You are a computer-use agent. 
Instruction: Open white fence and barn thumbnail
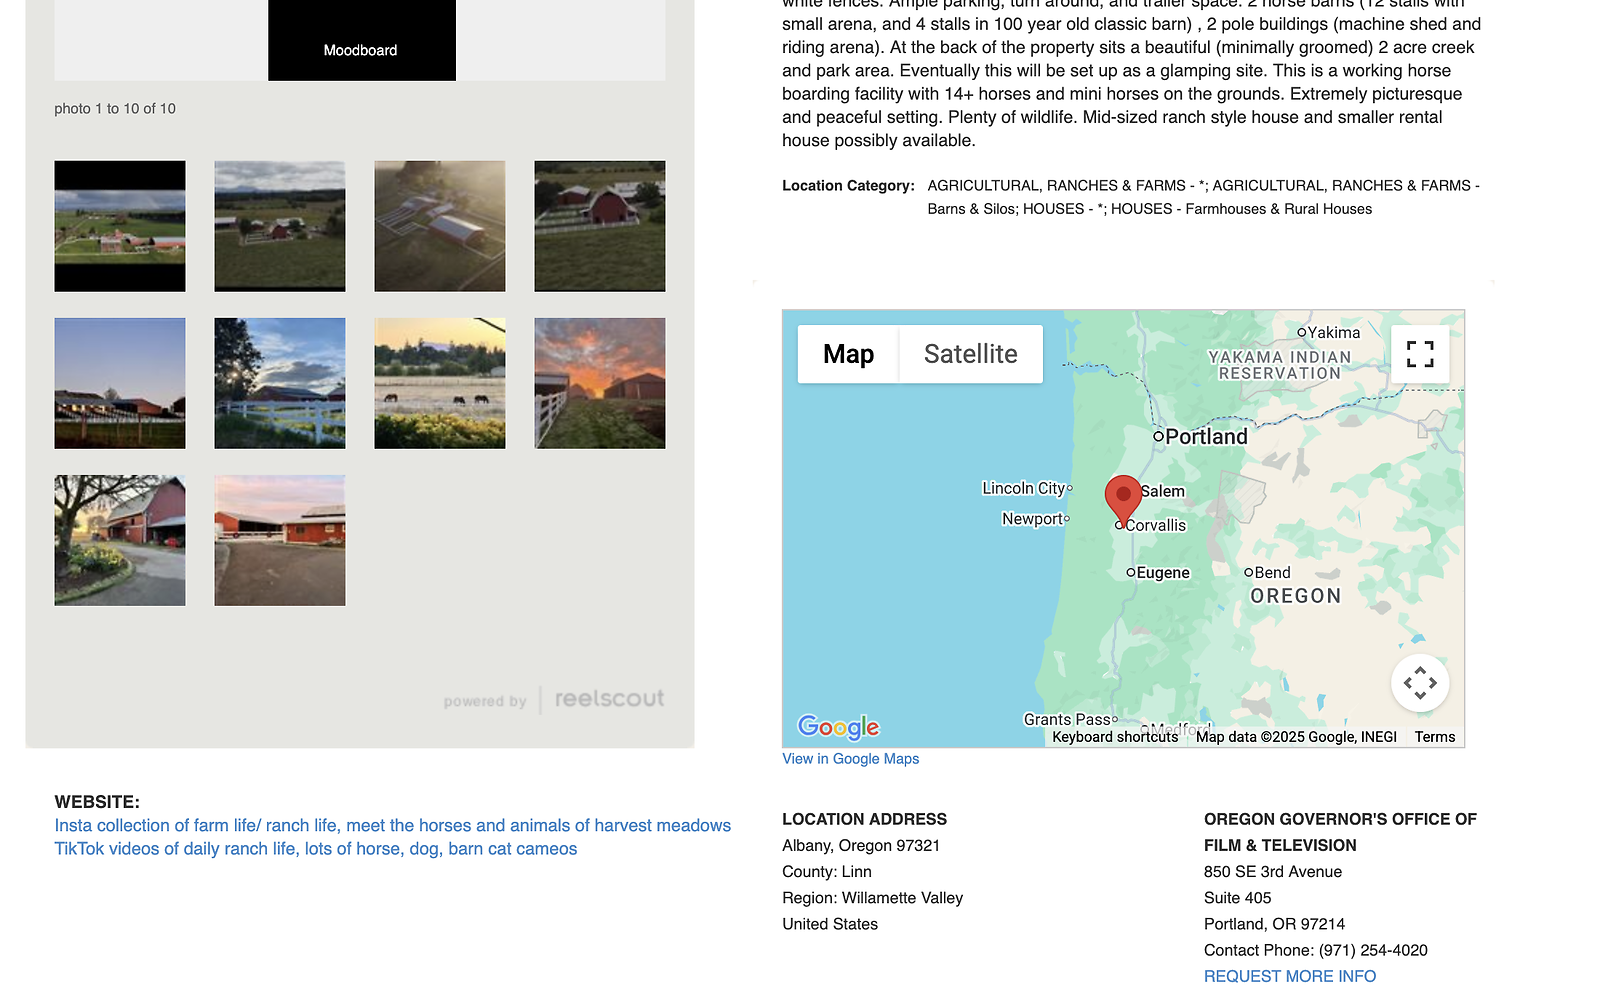280,383
